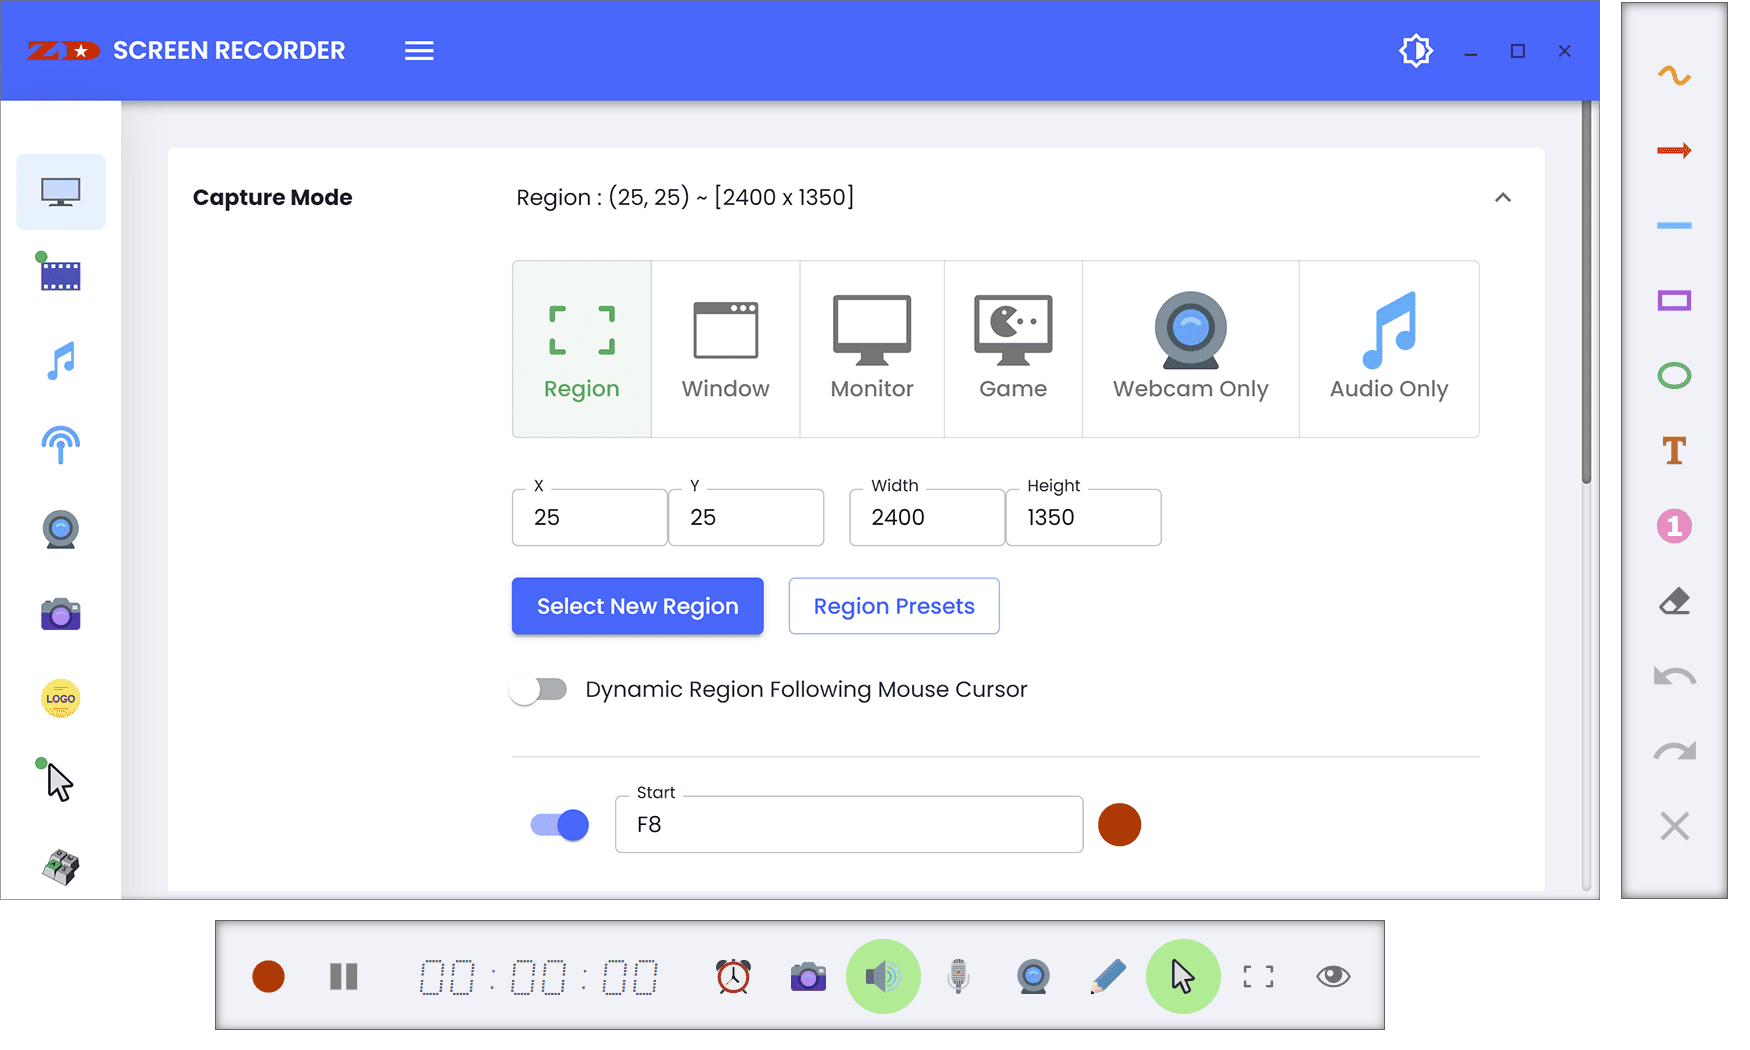Pause recording in the bottom toolbar
1750x1050 pixels.
(x=344, y=976)
